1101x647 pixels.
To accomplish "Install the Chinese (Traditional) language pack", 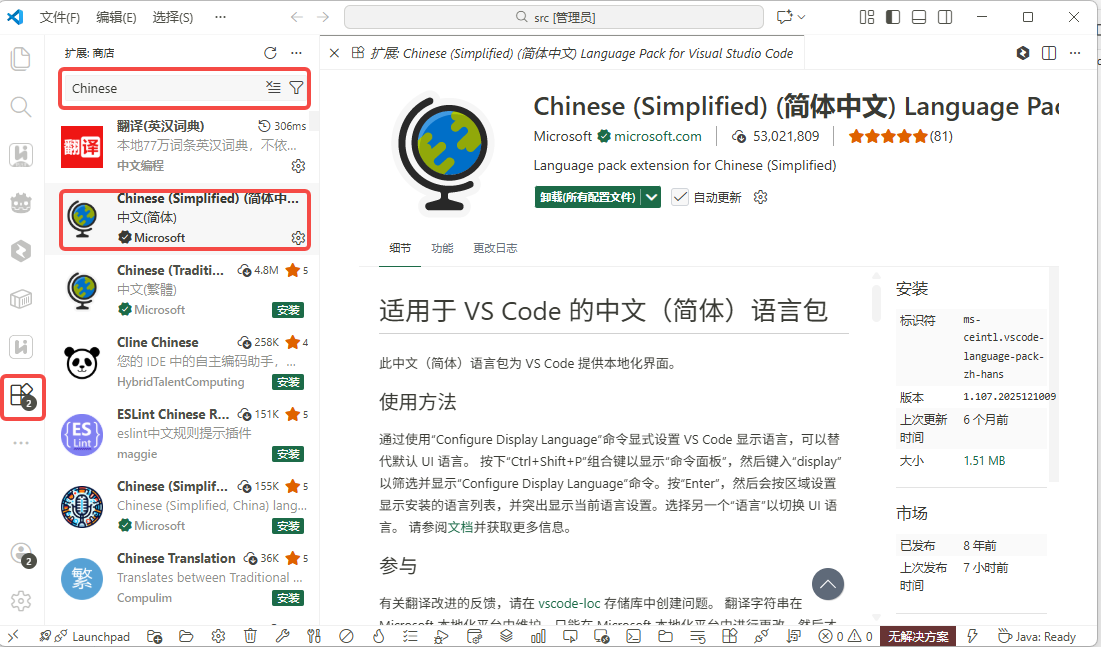I will [x=288, y=310].
